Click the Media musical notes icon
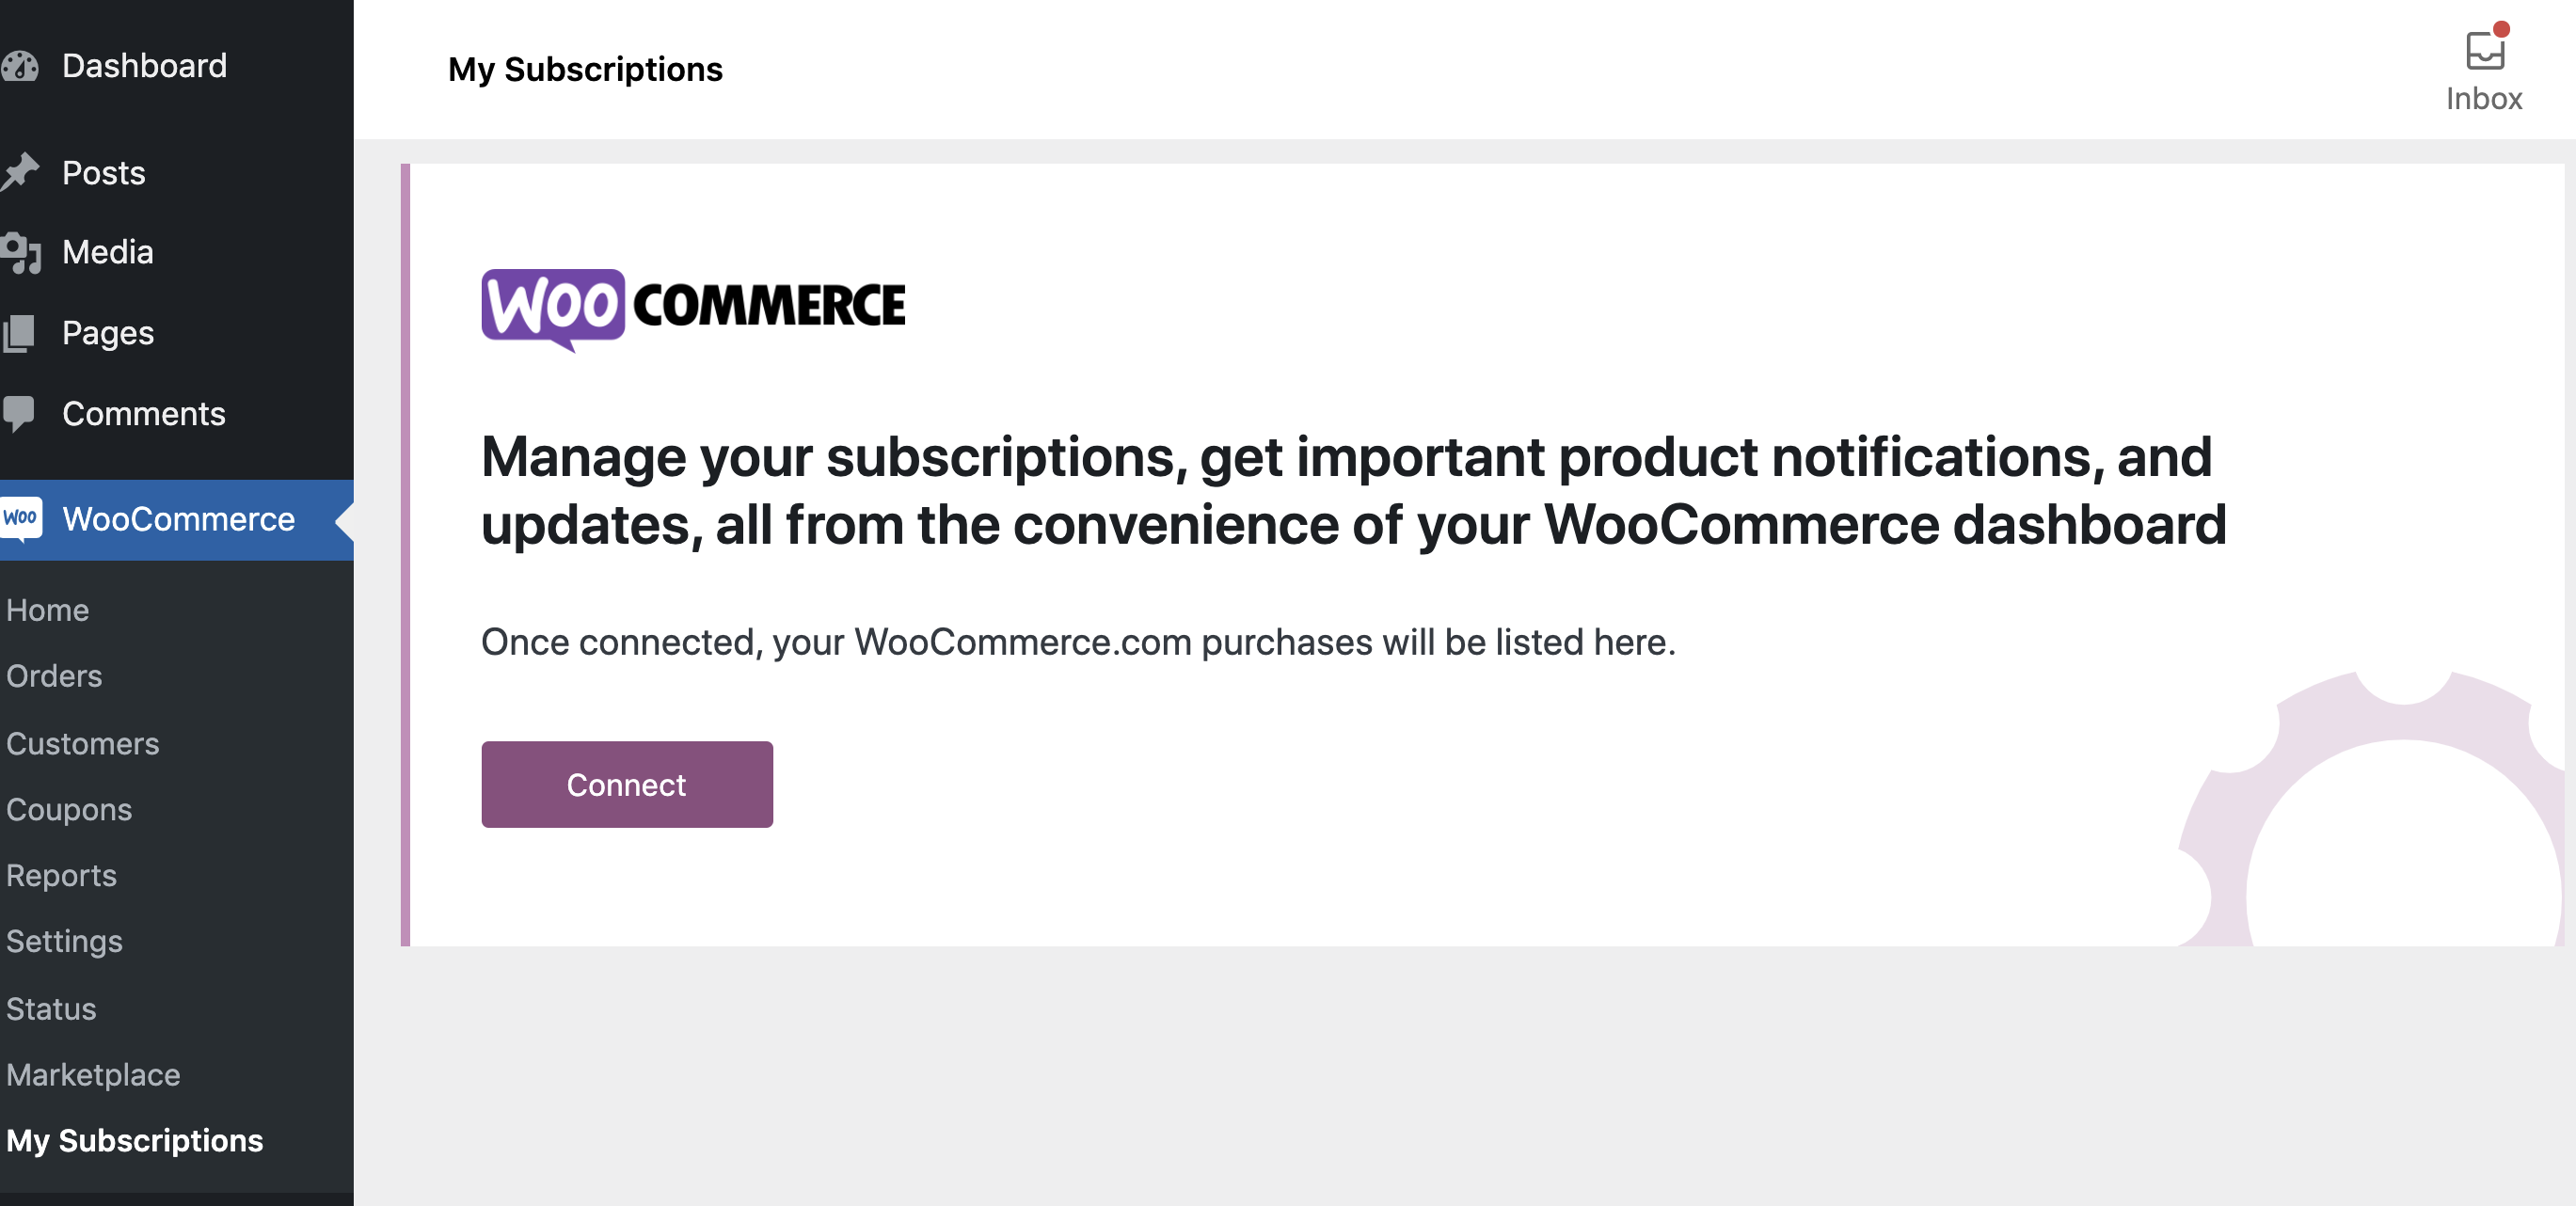The width and height of the screenshot is (2576, 1206). 22,252
